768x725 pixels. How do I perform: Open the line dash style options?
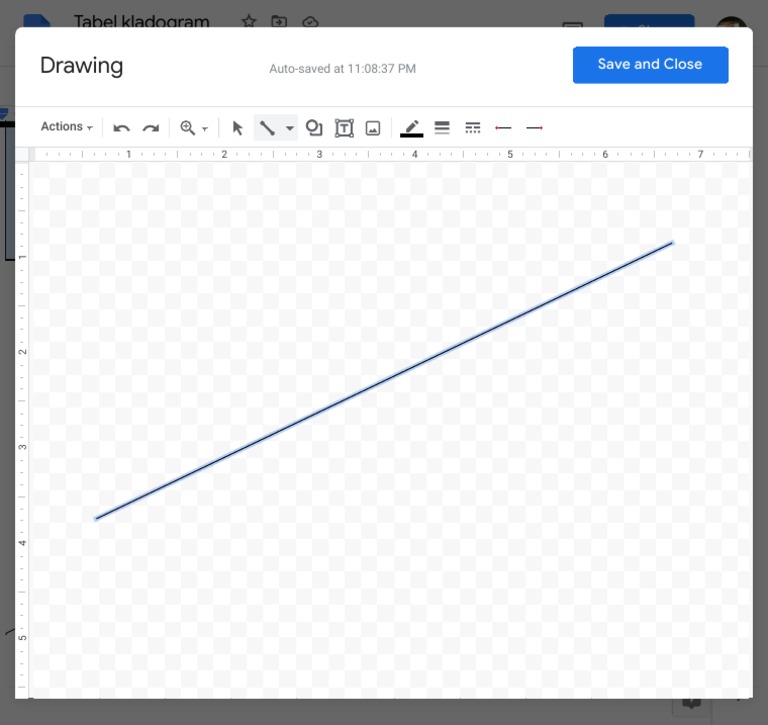click(x=473, y=128)
